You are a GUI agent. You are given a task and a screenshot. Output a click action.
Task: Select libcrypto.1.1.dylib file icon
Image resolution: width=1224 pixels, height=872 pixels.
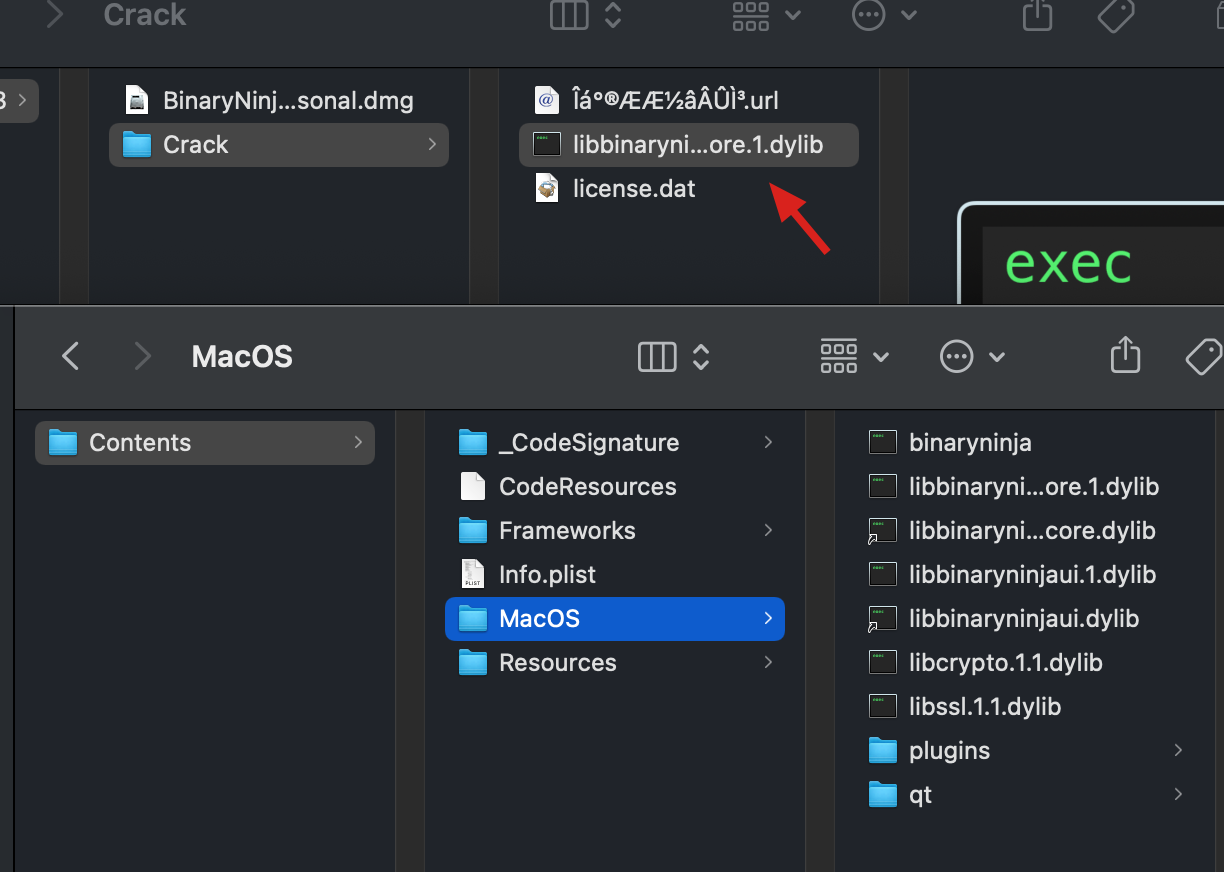pyautogui.click(x=883, y=662)
